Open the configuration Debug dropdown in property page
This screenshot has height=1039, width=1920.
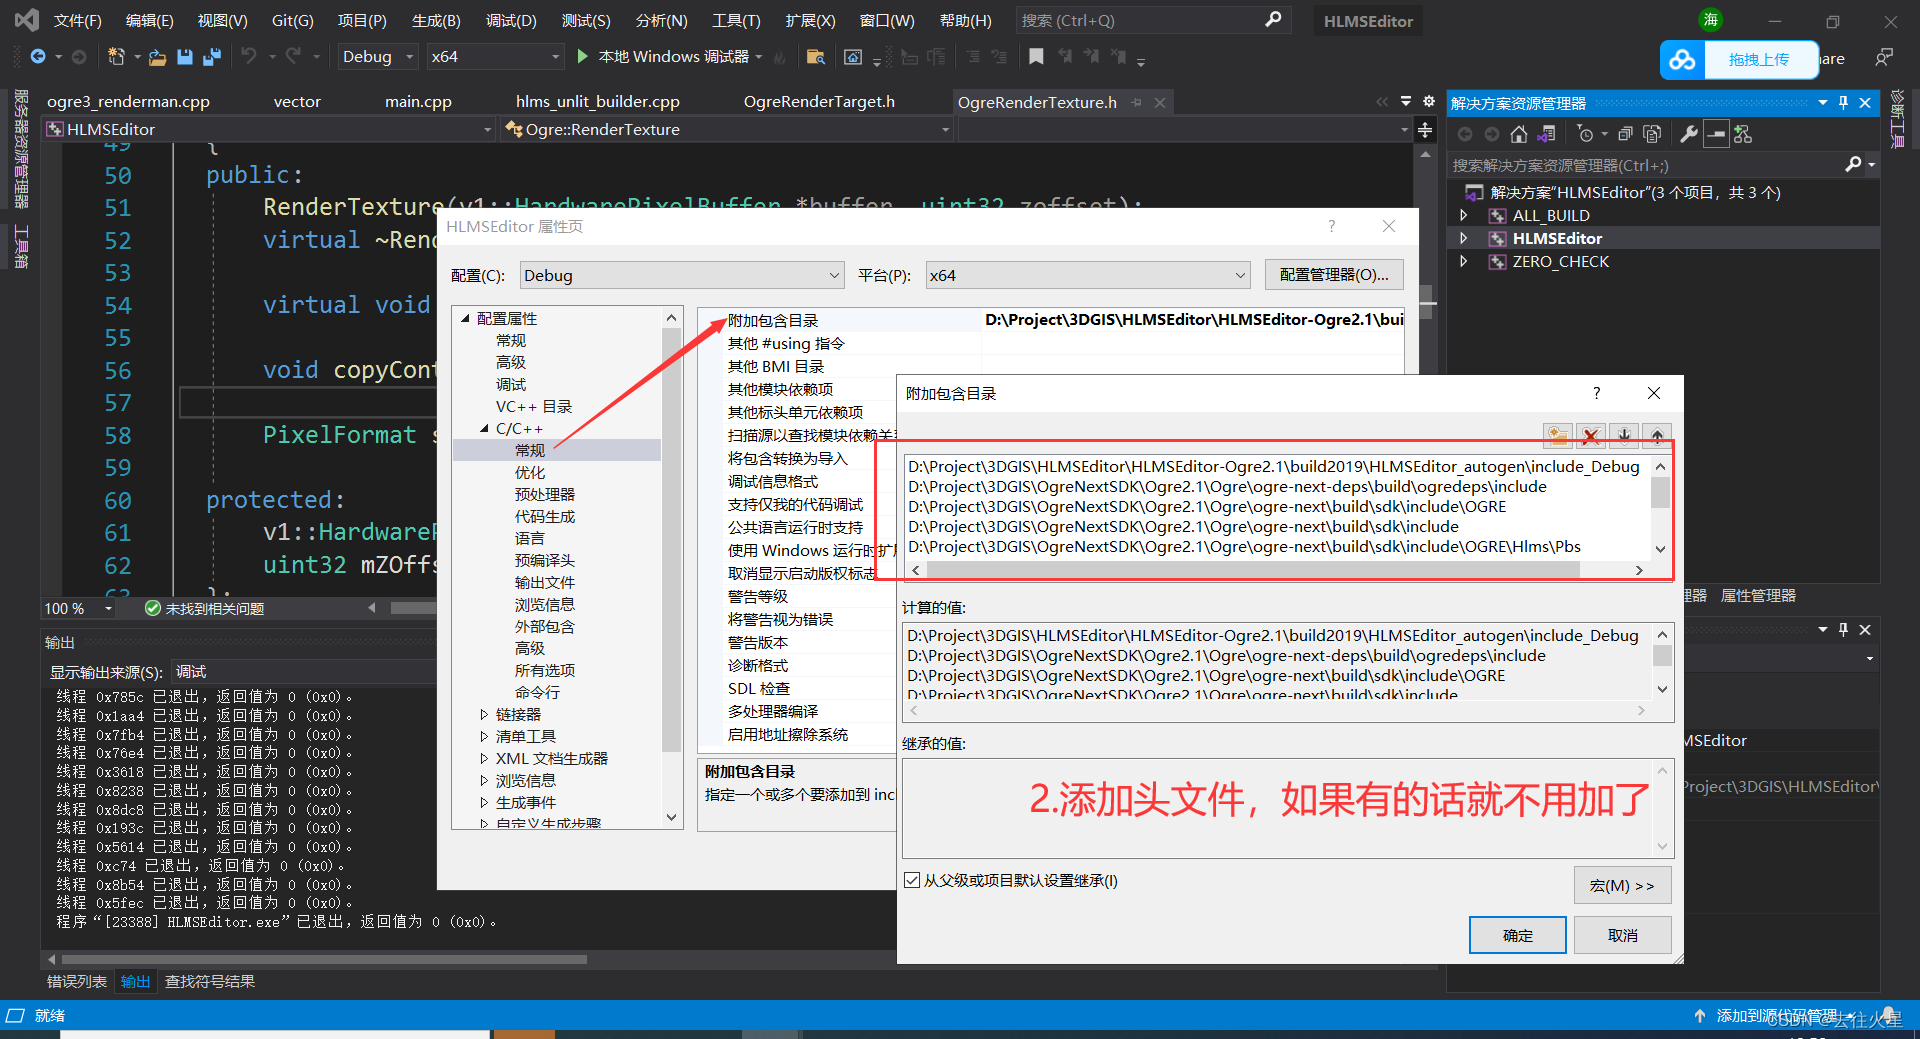click(x=682, y=275)
